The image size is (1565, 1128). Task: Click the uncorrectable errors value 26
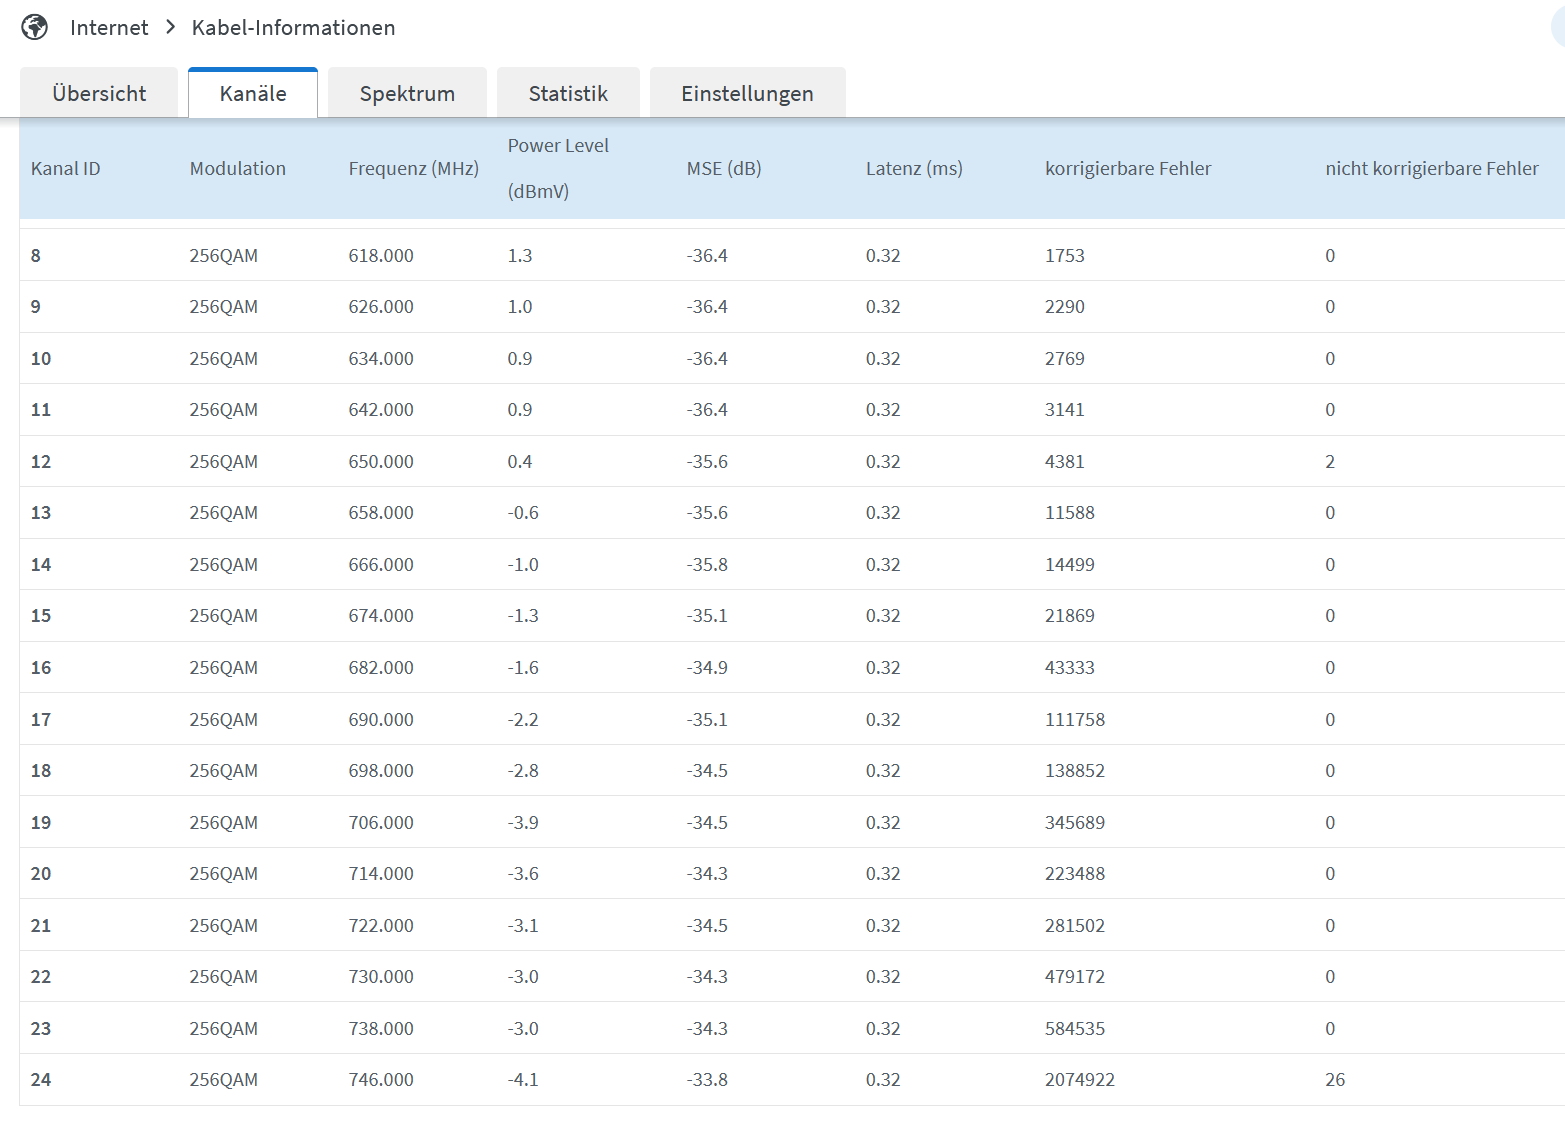pos(1335,1080)
